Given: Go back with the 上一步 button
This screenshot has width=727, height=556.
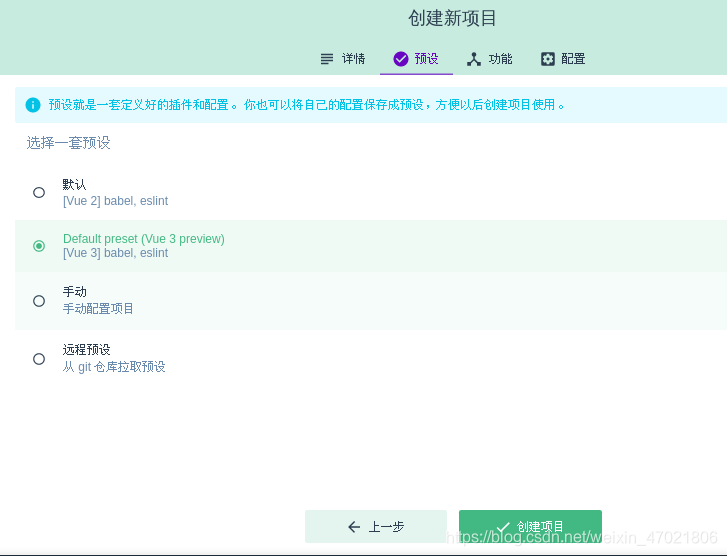Looking at the screenshot, I should (376, 526).
